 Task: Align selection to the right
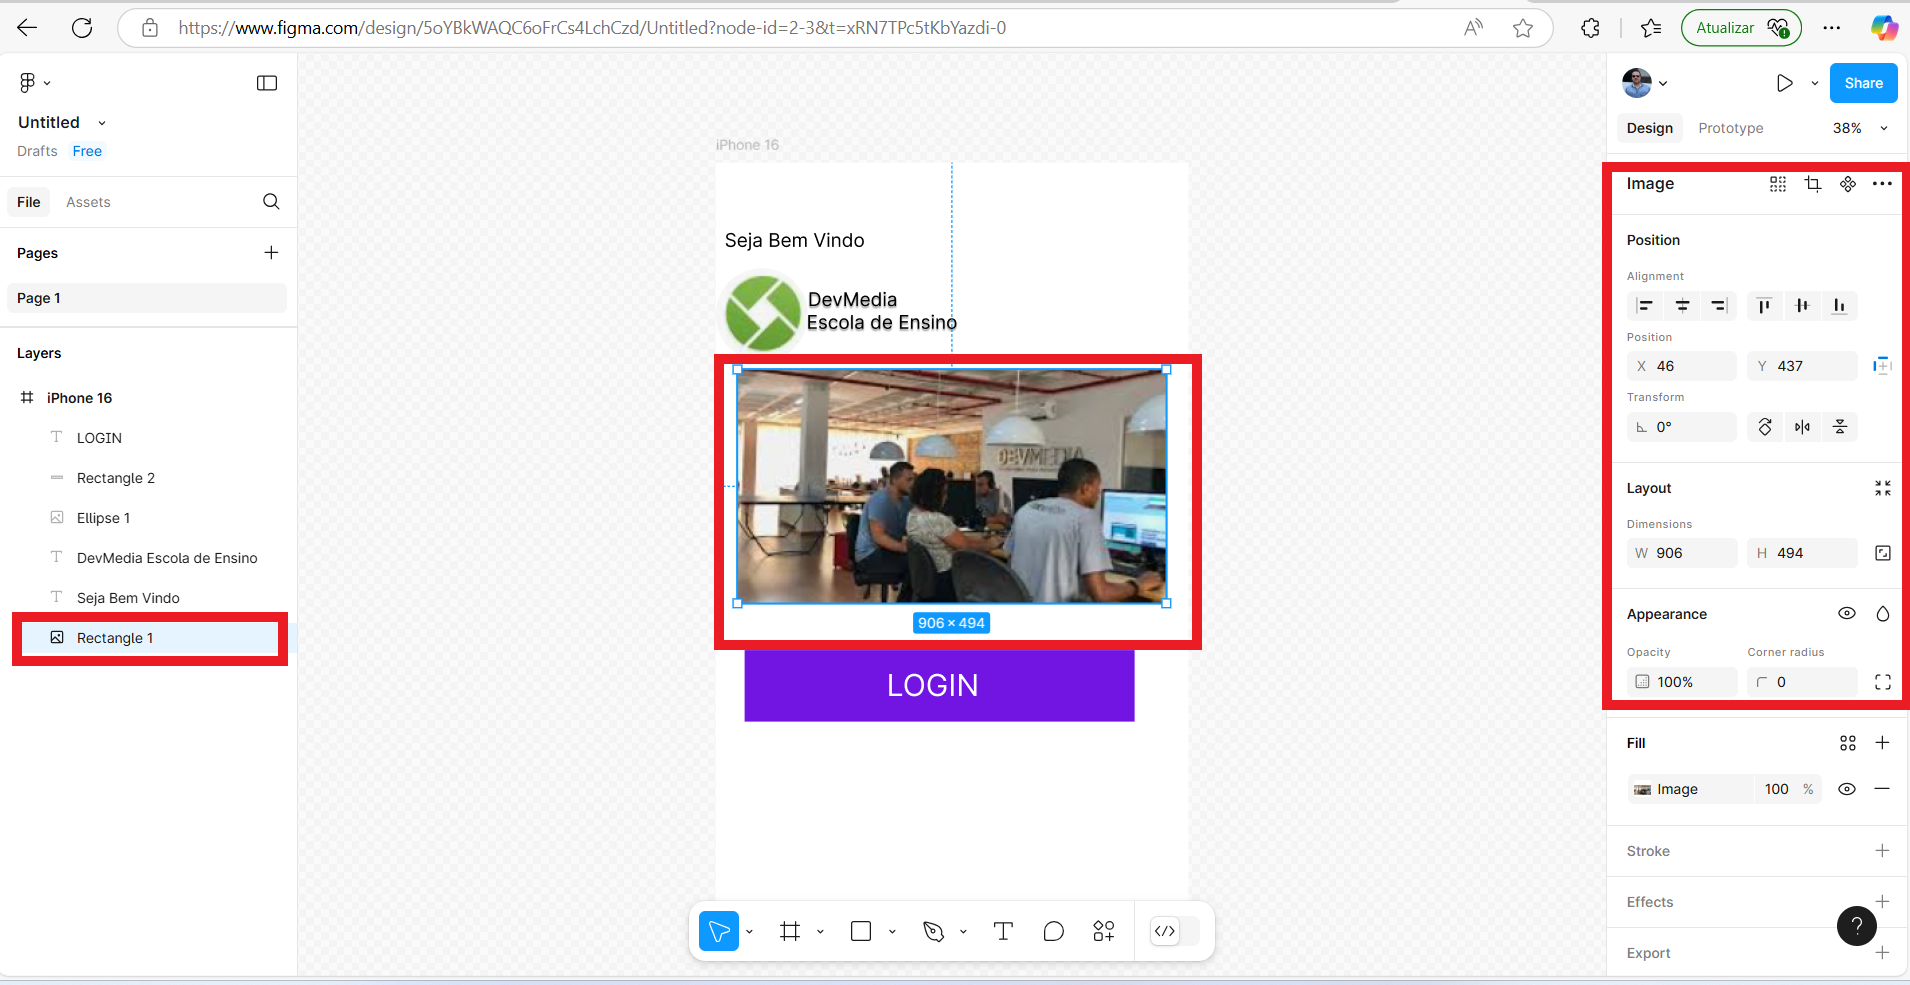click(x=1719, y=306)
